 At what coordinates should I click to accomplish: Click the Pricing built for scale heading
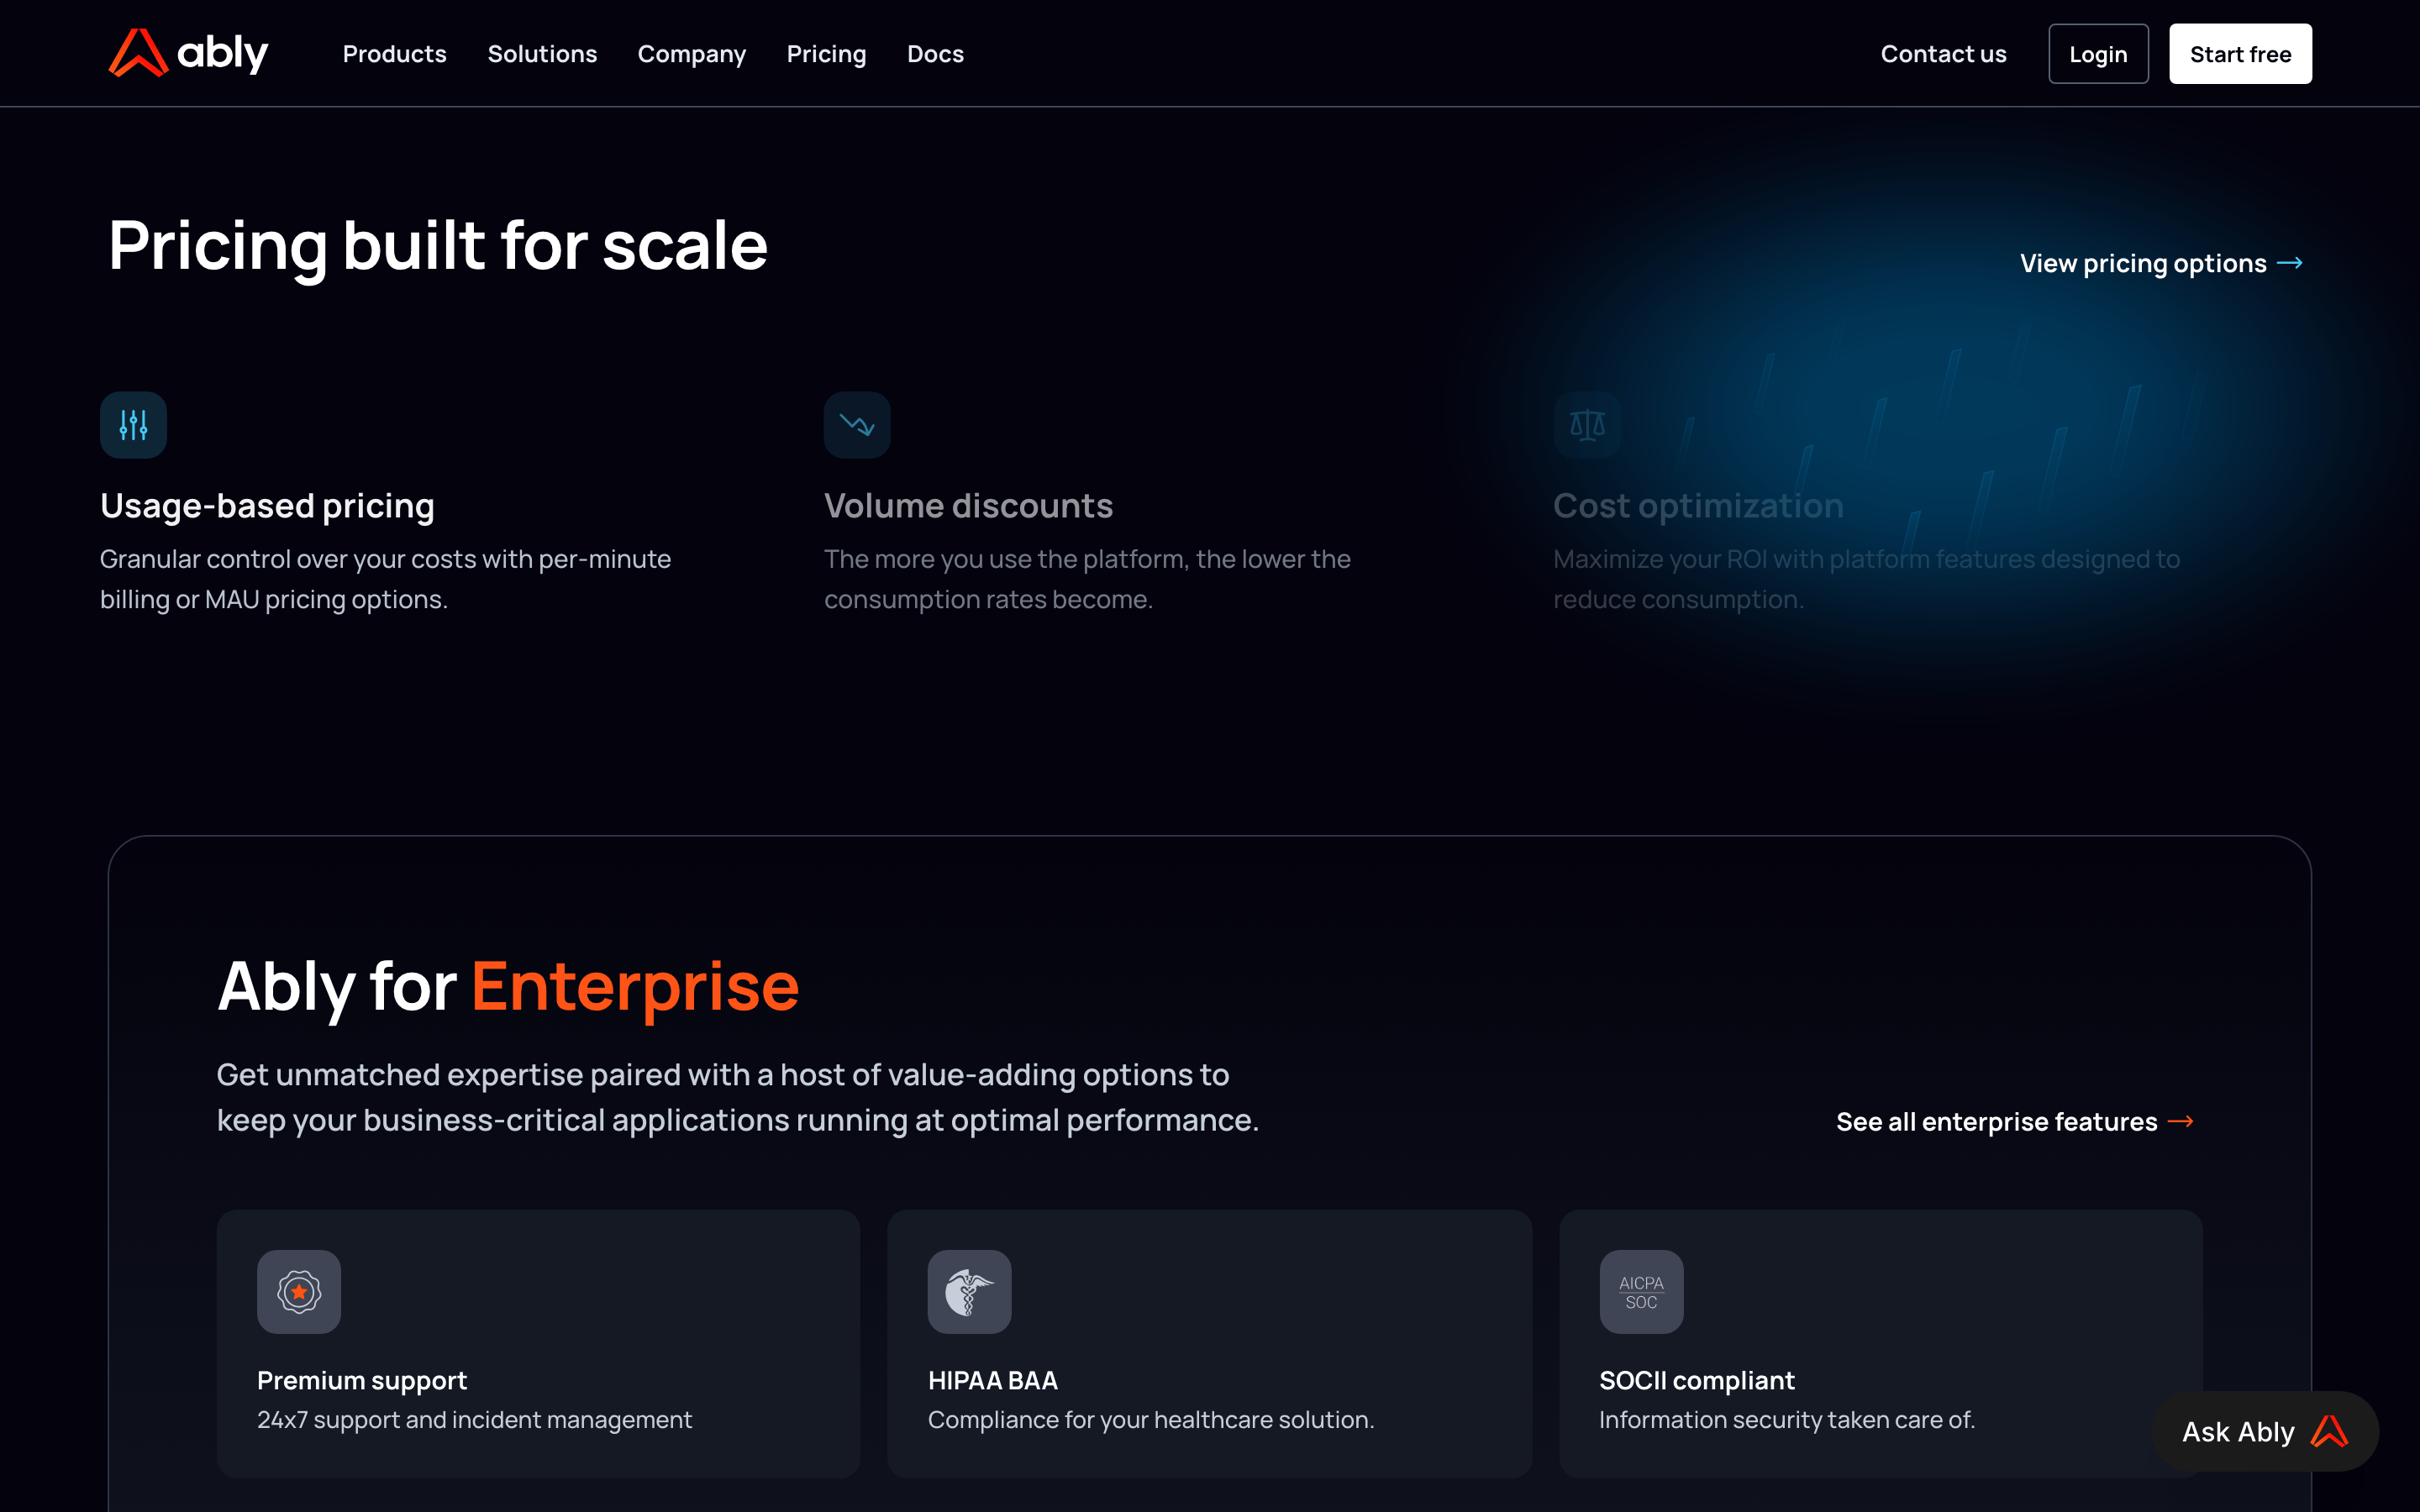438,246
